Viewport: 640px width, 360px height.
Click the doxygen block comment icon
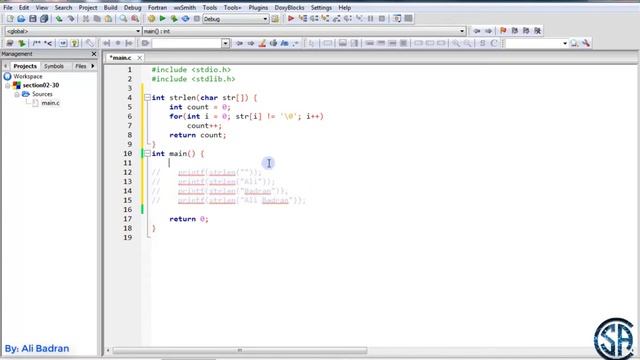[37, 43]
